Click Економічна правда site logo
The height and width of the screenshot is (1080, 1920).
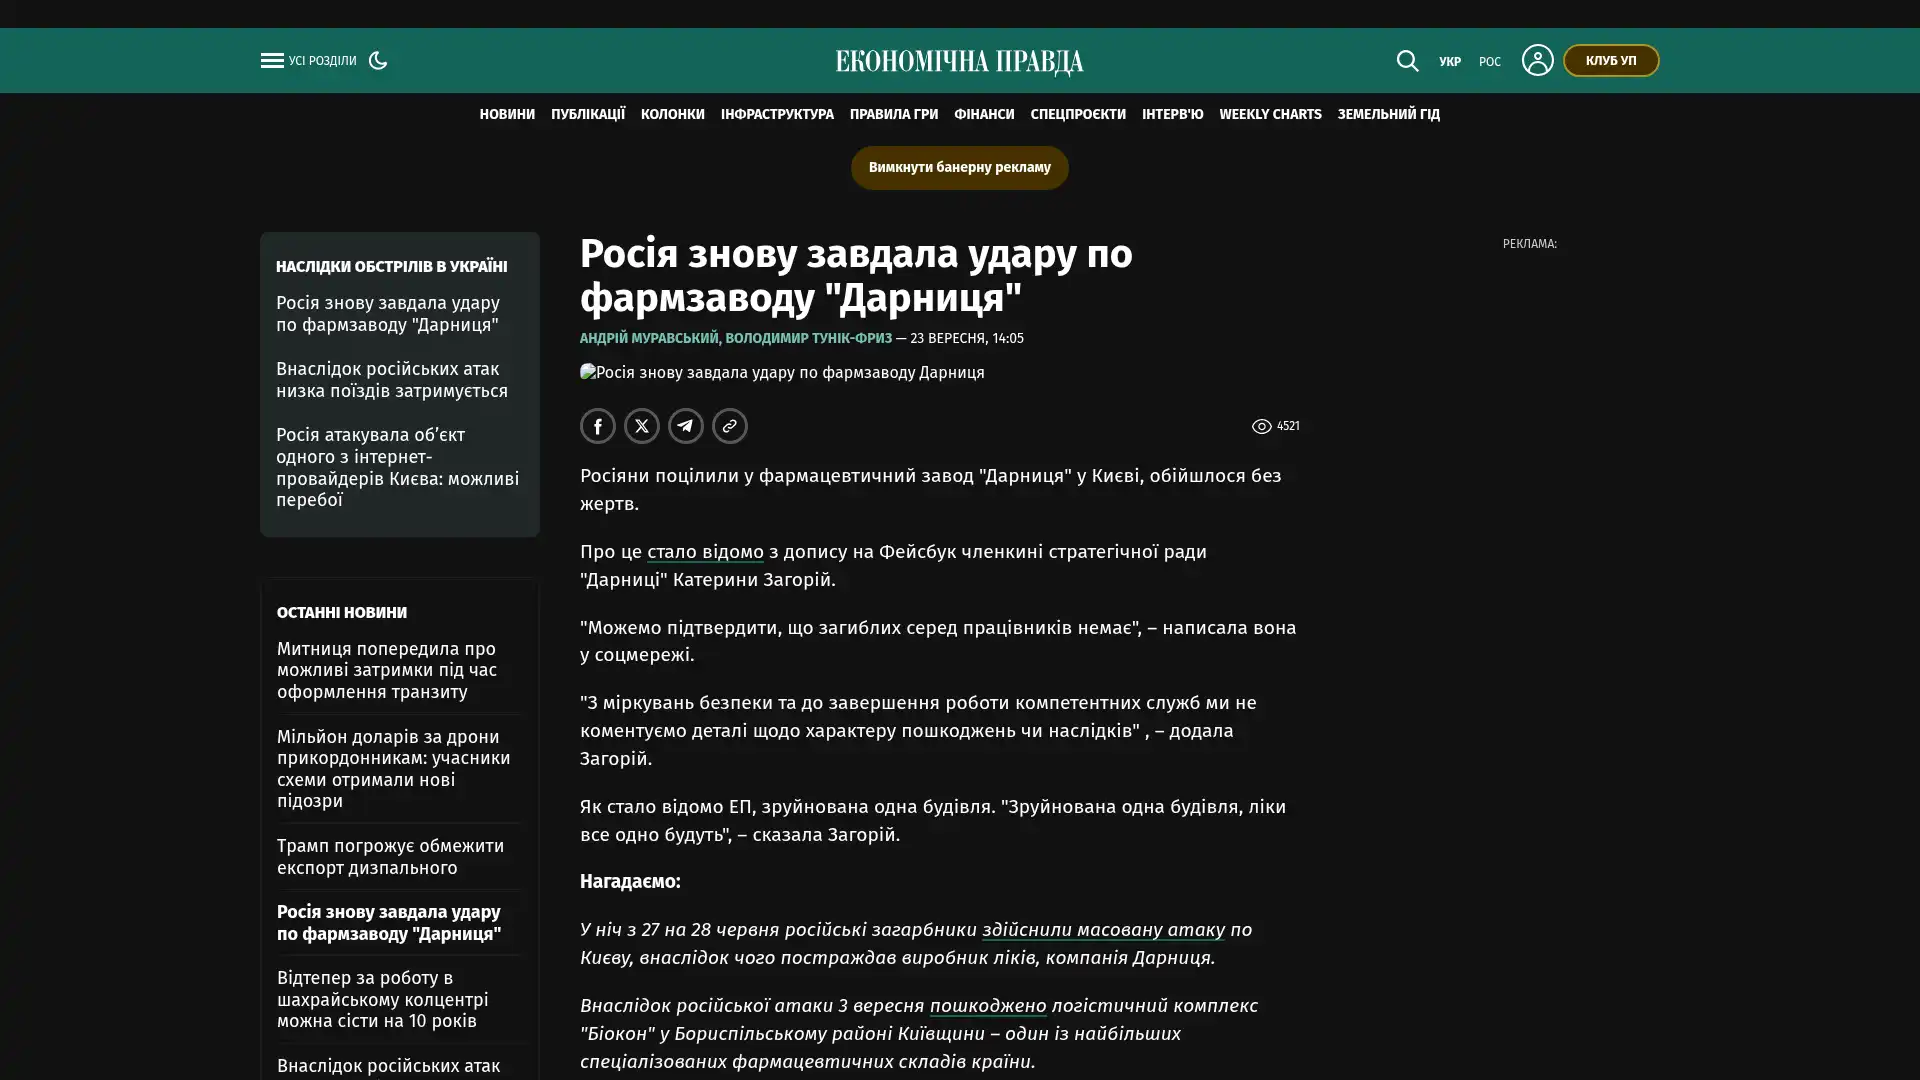(x=960, y=62)
